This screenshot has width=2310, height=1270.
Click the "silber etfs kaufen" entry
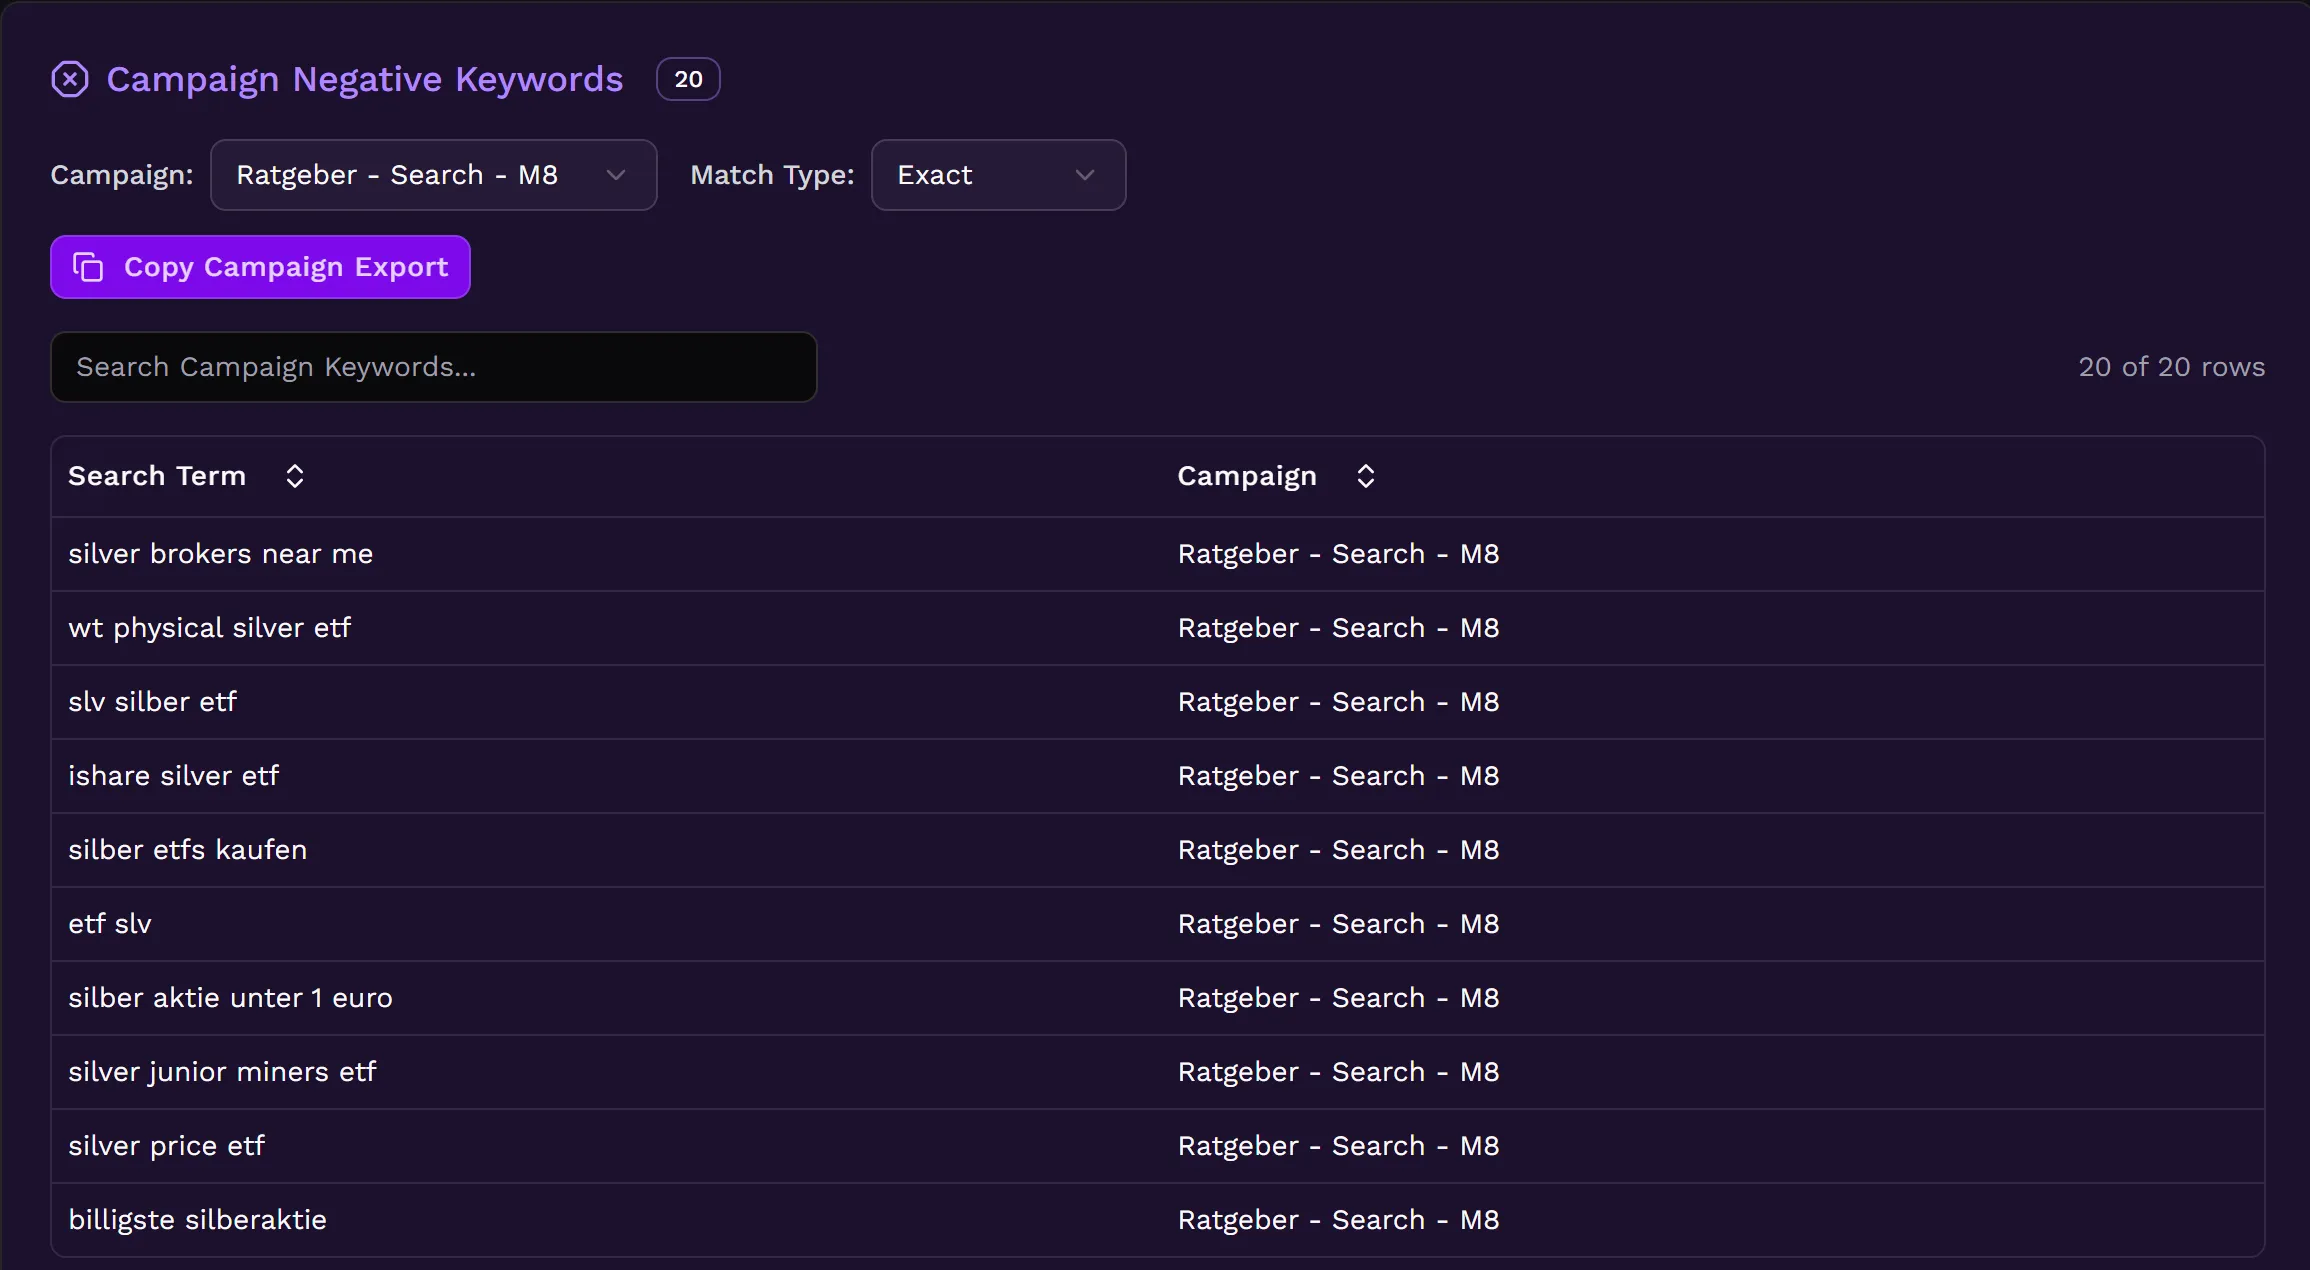point(187,850)
